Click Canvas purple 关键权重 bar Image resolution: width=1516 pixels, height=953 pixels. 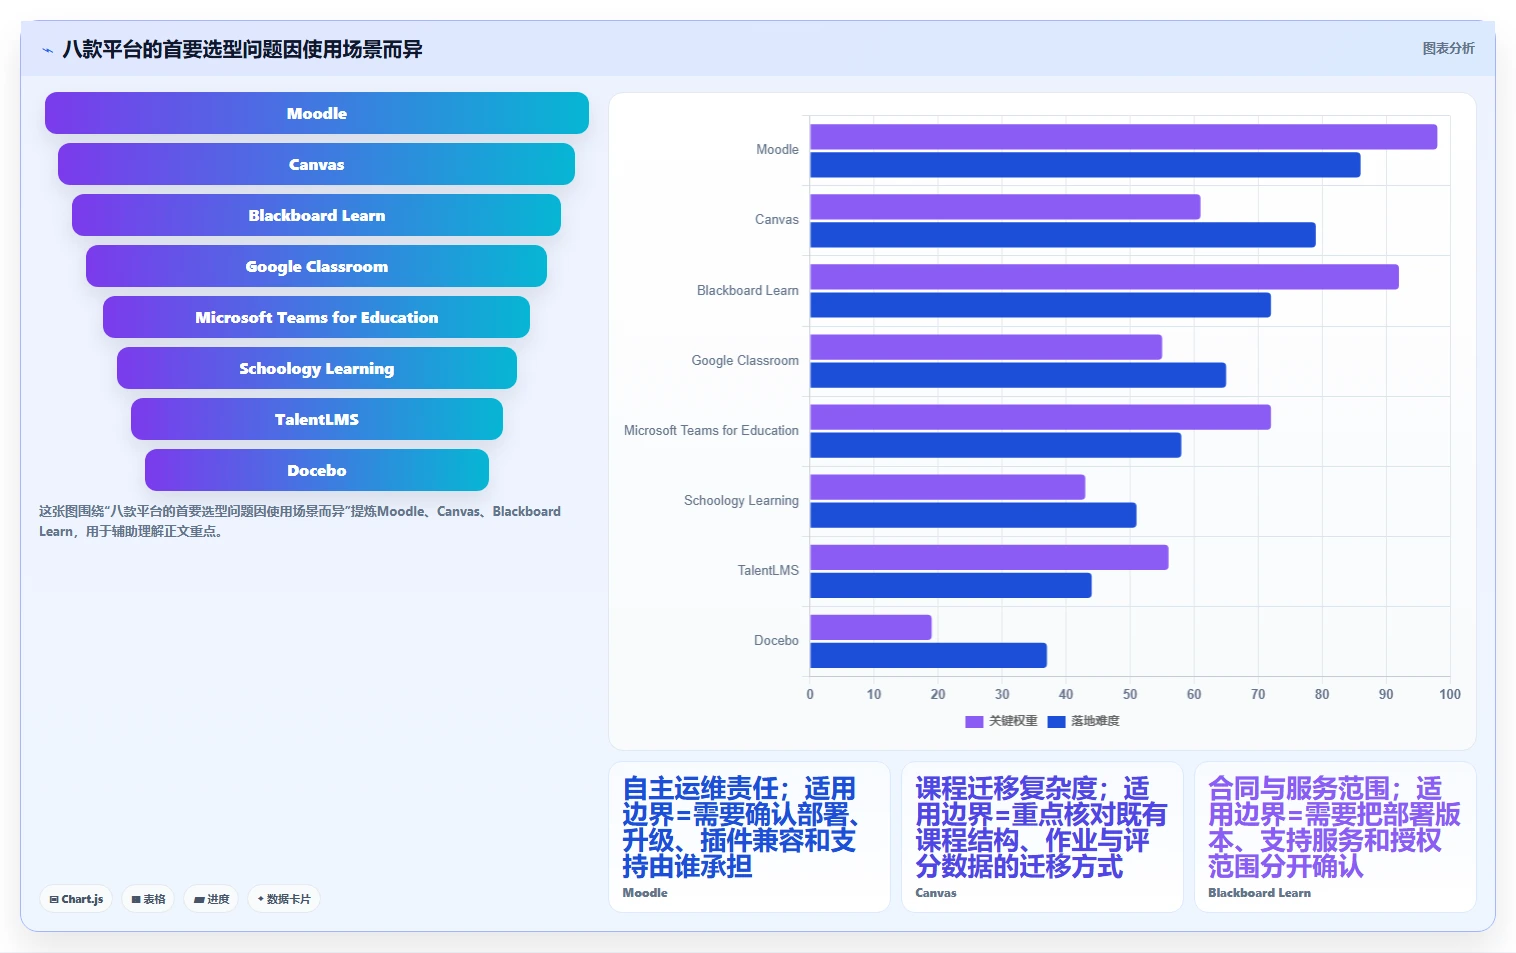coord(1005,207)
